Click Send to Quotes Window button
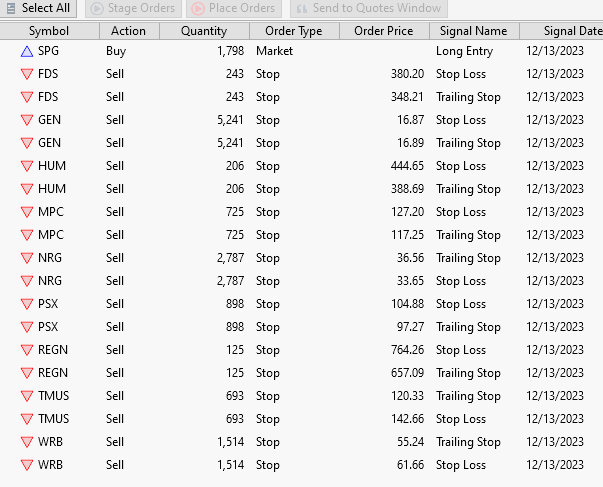The image size is (603, 487). (369, 8)
